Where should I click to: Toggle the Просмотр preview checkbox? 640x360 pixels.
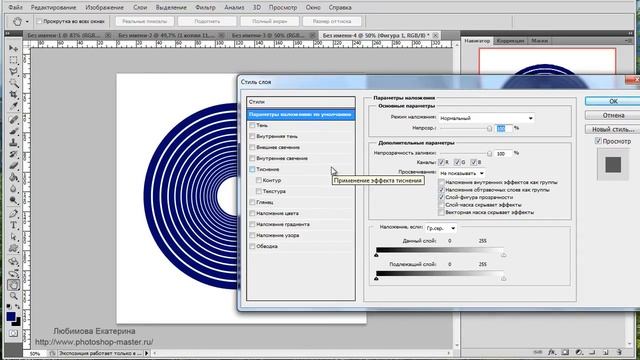click(598, 141)
